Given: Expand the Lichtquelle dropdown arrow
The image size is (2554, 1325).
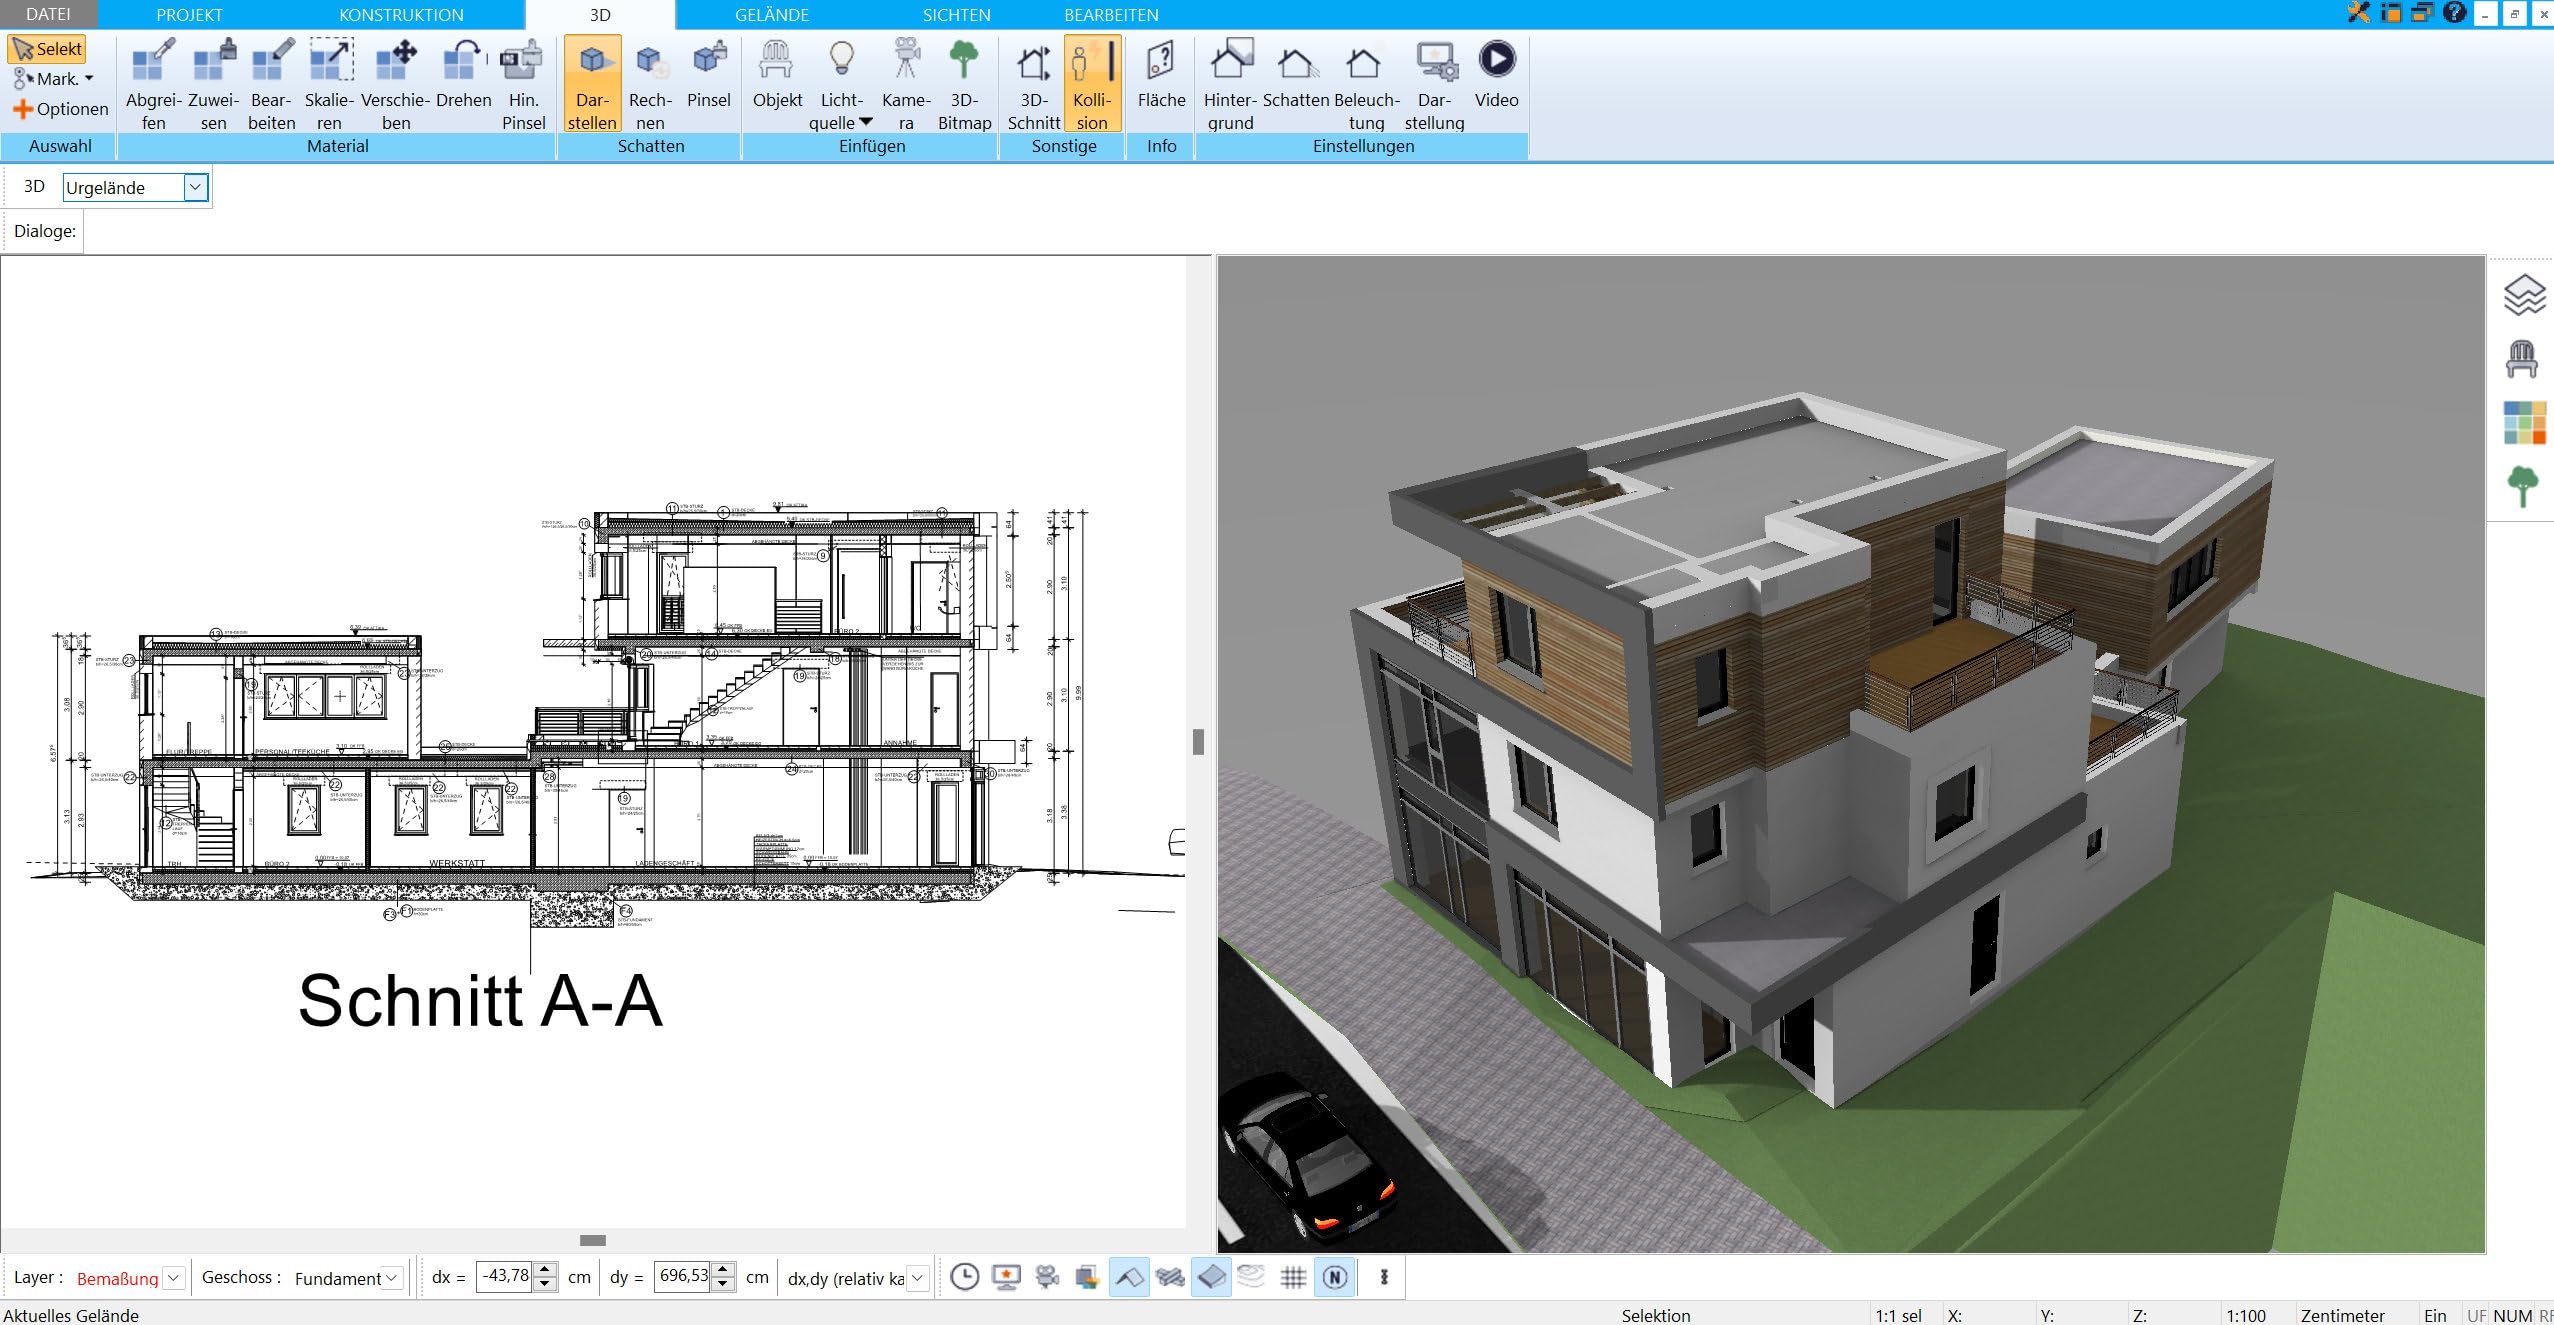Looking at the screenshot, I should click(x=866, y=122).
